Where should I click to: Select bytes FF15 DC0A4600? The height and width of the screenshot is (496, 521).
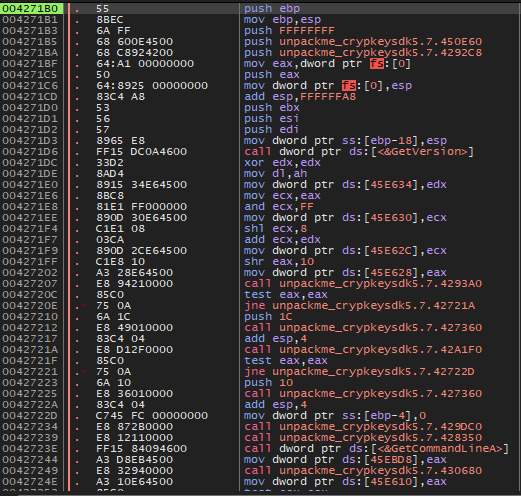[141, 151]
